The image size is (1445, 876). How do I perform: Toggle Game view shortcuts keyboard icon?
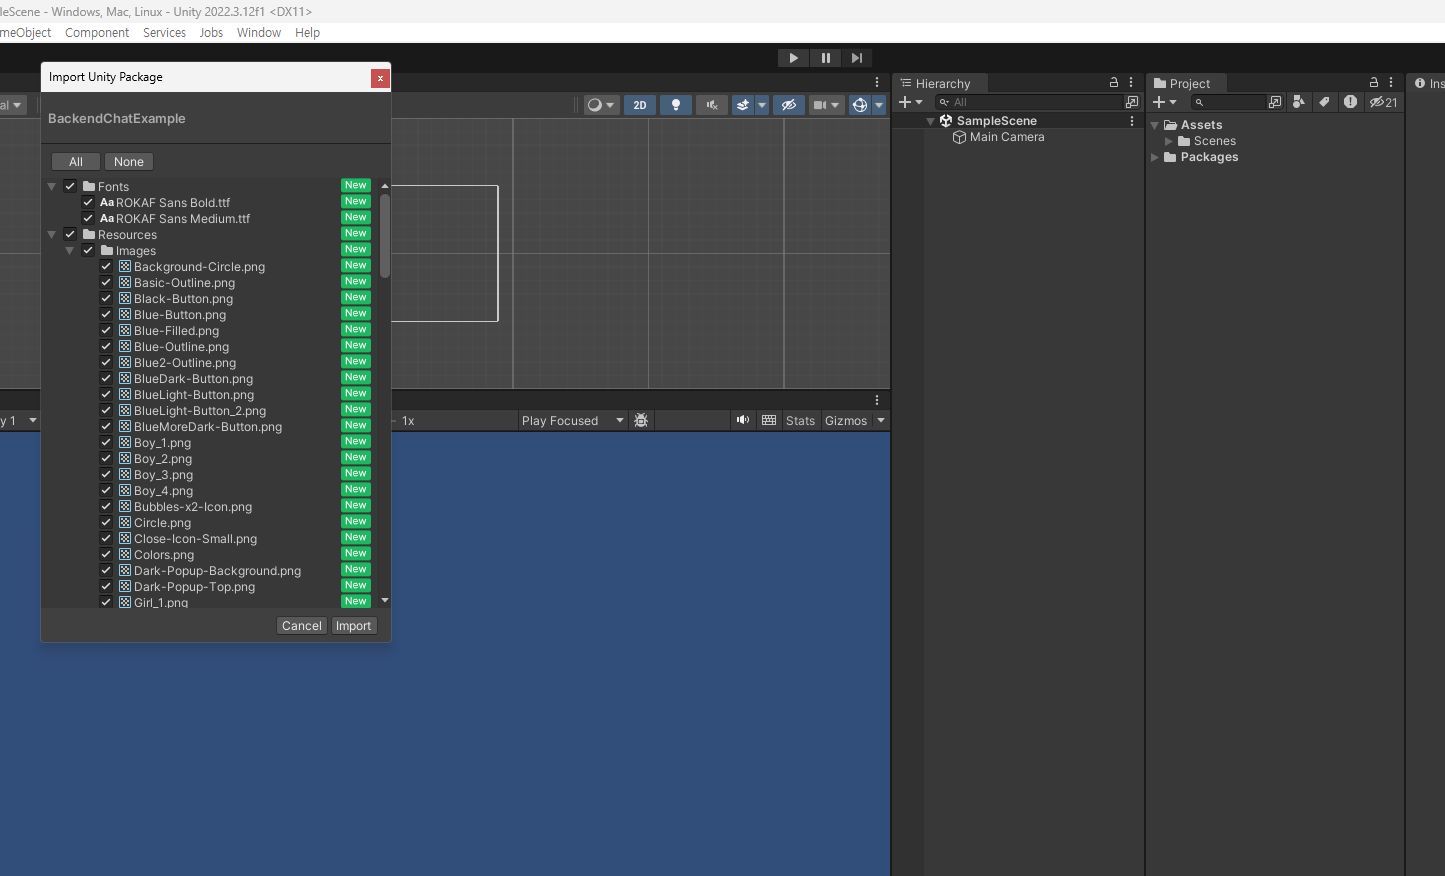(x=769, y=421)
